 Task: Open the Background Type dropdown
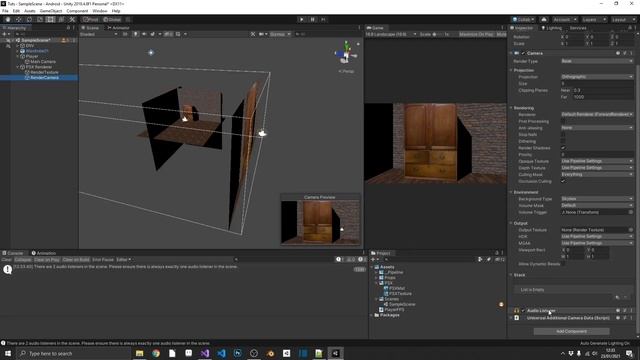pyautogui.click(x=597, y=199)
